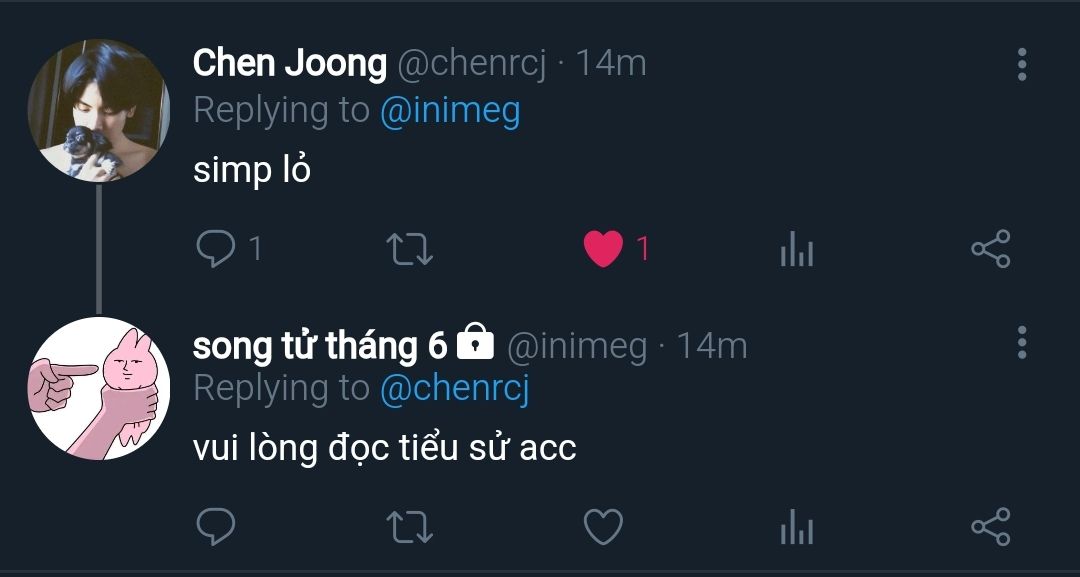1080x577 pixels.
Task: Share song tử tháng 6's tweet
Action: pos(990,527)
